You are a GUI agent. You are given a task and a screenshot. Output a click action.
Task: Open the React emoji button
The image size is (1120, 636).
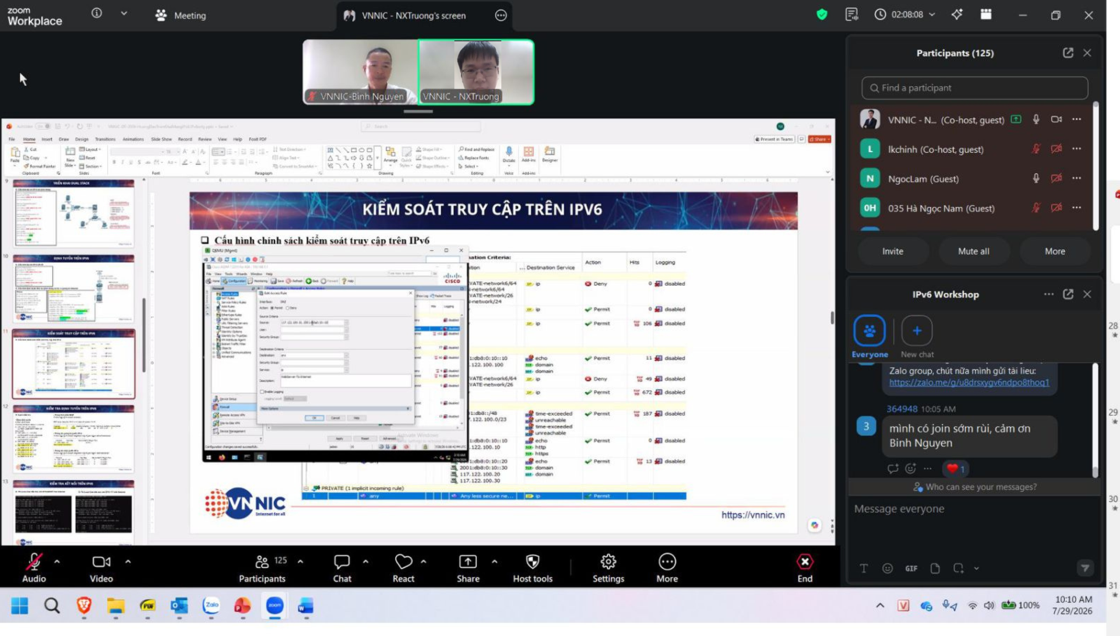click(404, 562)
